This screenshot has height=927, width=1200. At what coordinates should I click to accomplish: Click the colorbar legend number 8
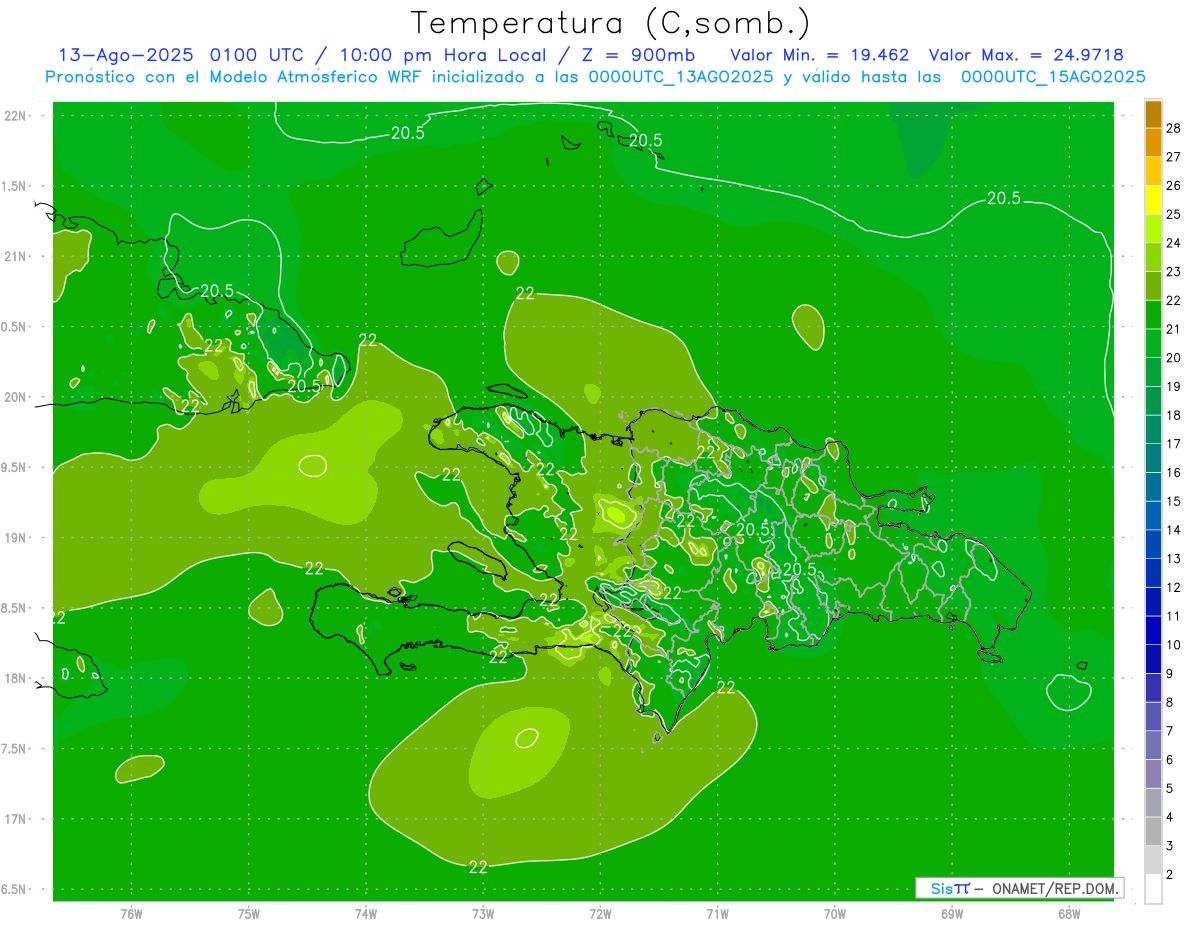(1169, 703)
